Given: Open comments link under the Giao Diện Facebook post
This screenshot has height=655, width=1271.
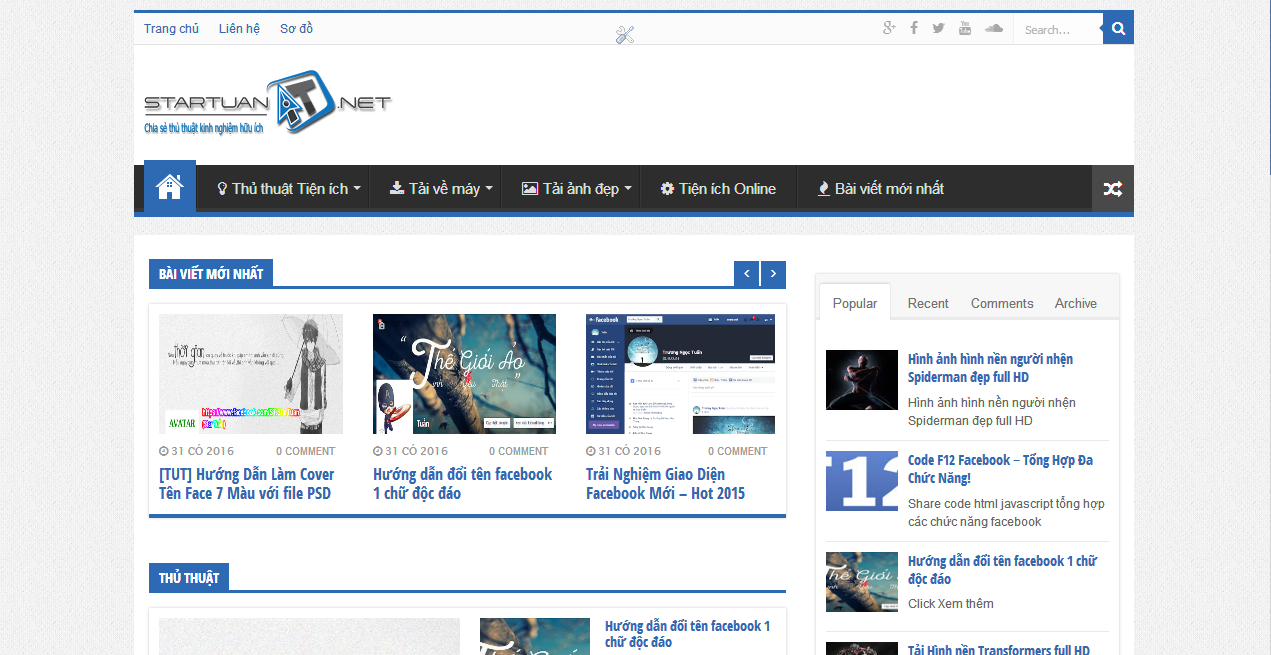Looking at the screenshot, I should click(x=737, y=451).
